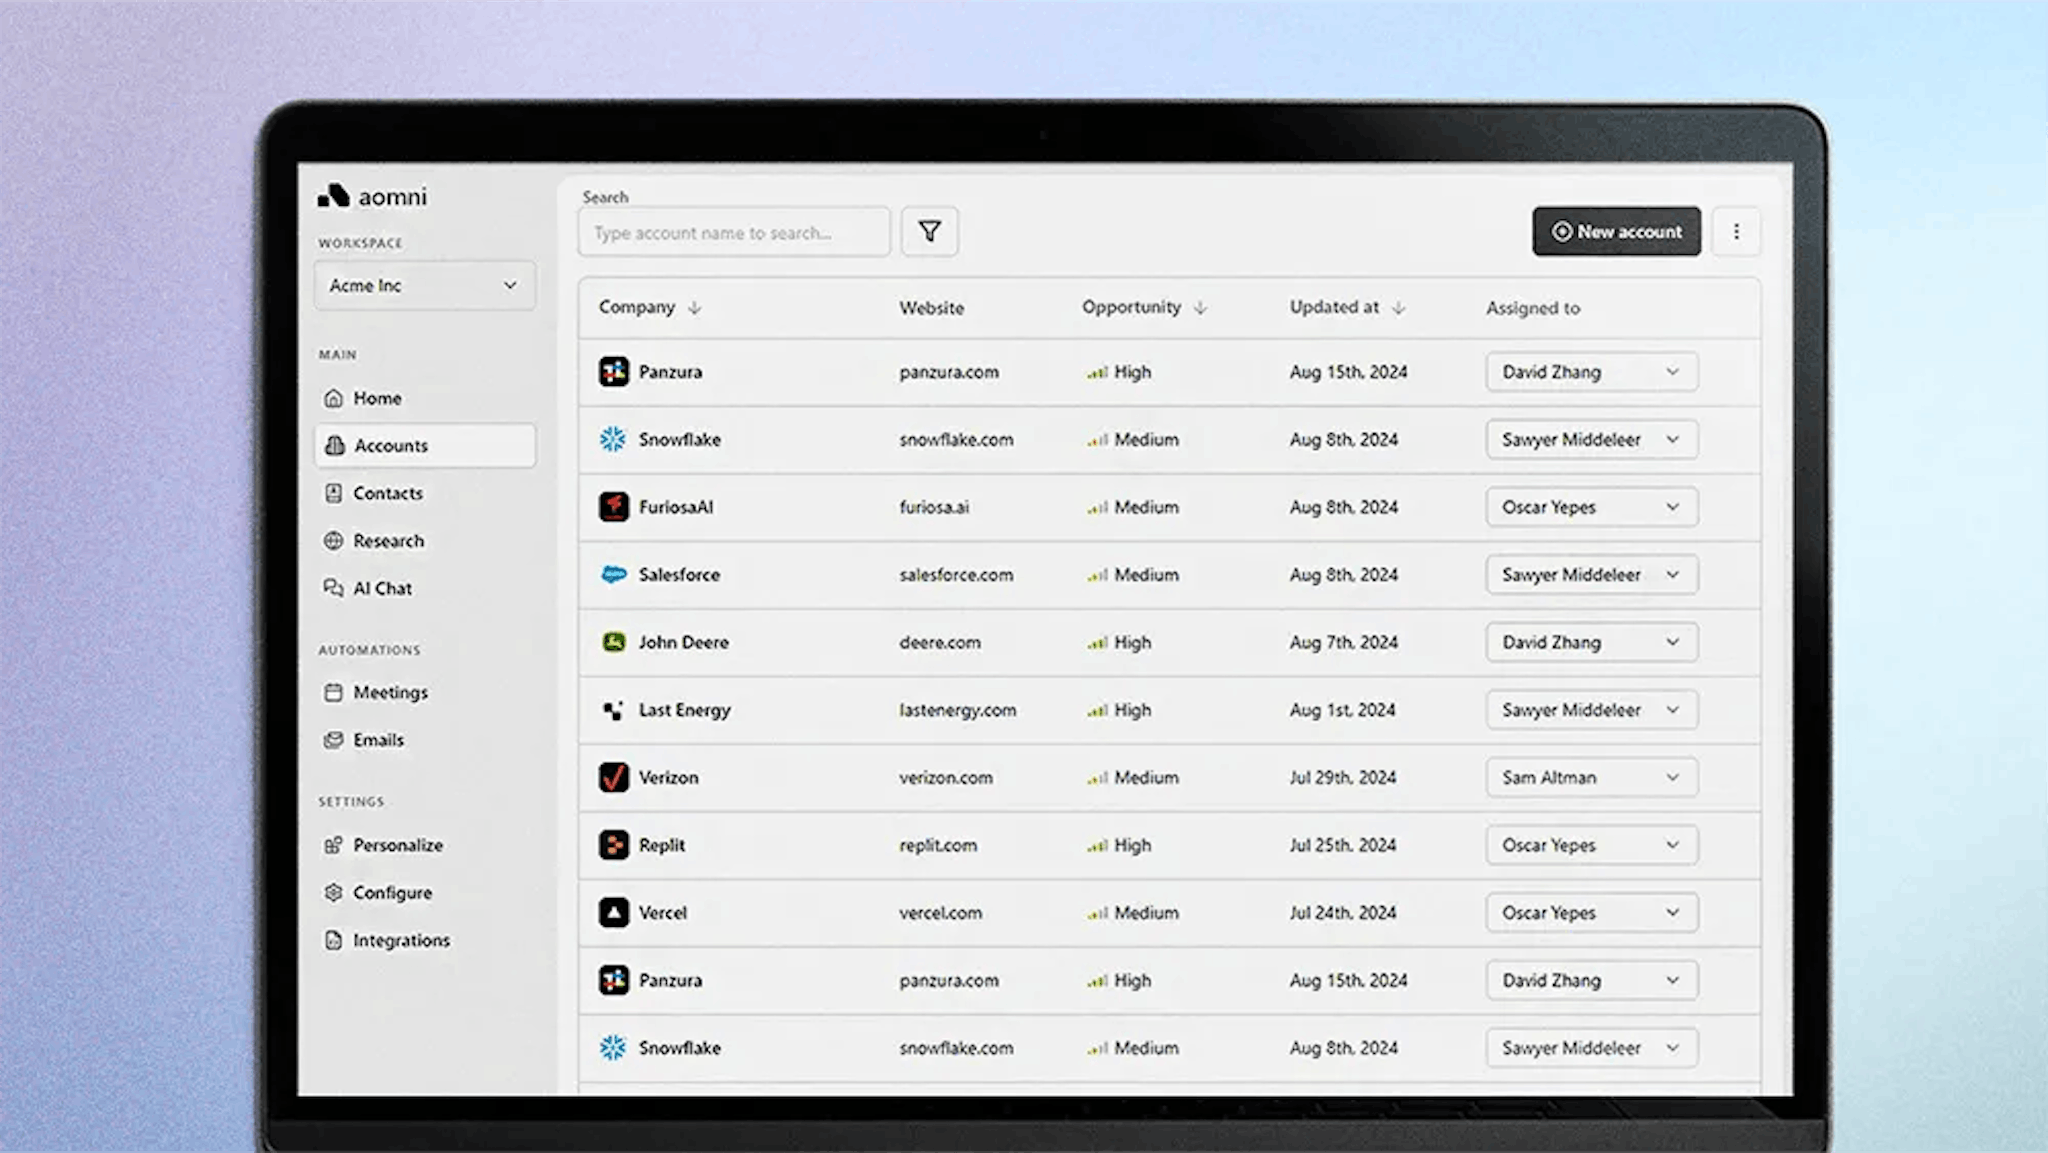
Task: Open assignee dropdown for Last Energy row
Action: (x=1591, y=710)
